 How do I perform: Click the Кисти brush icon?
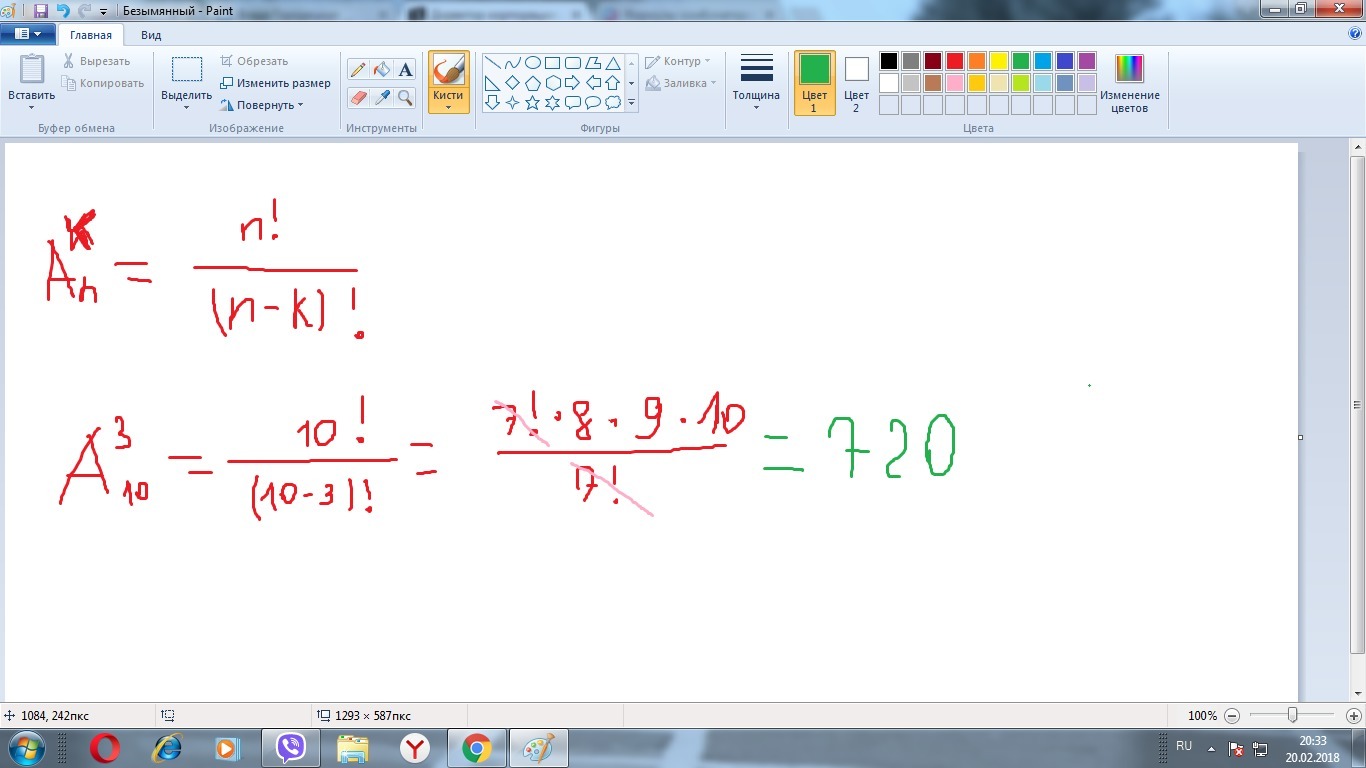click(449, 70)
